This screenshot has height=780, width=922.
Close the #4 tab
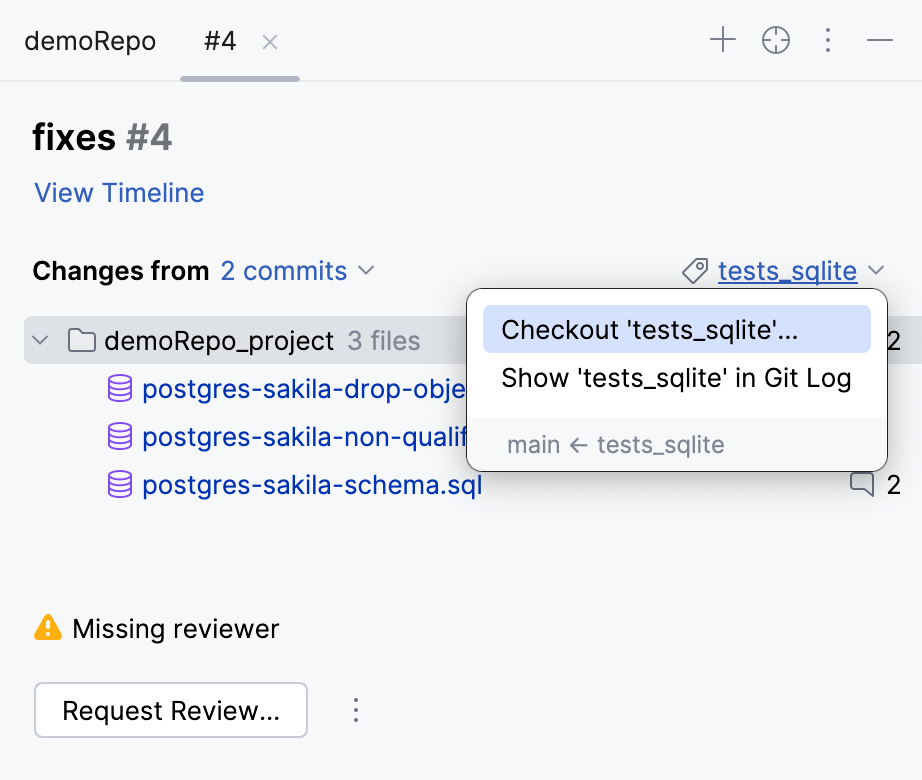tap(270, 42)
